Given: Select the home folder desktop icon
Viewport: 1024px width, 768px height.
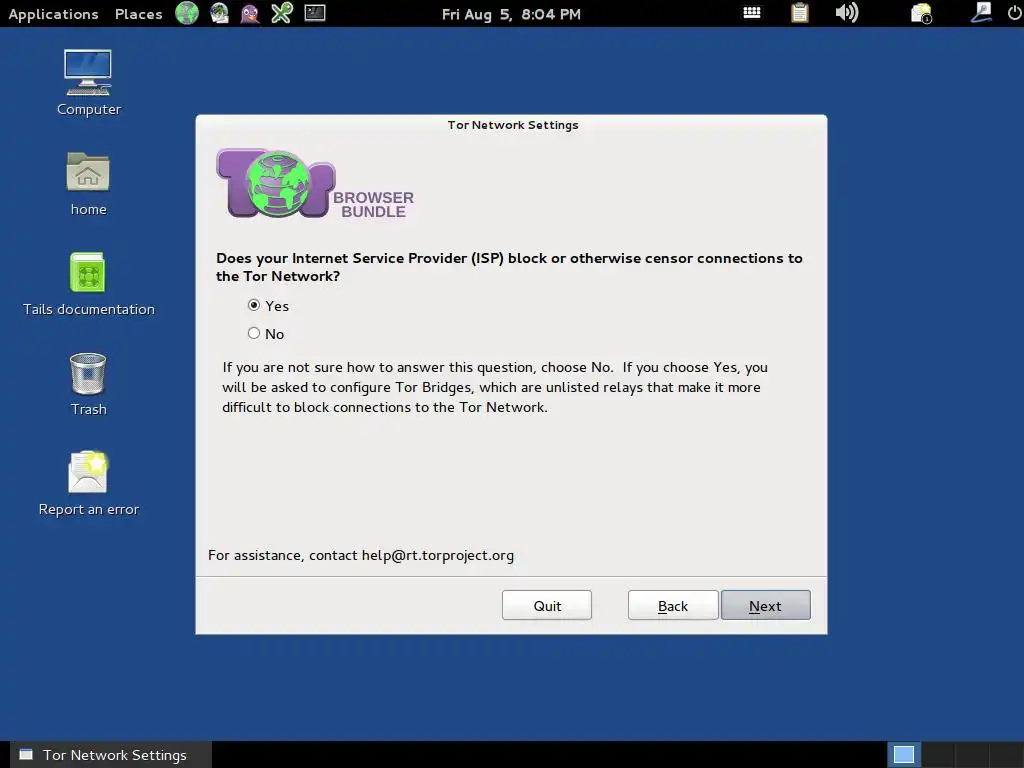Looking at the screenshot, I should pyautogui.click(x=88, y=184).
